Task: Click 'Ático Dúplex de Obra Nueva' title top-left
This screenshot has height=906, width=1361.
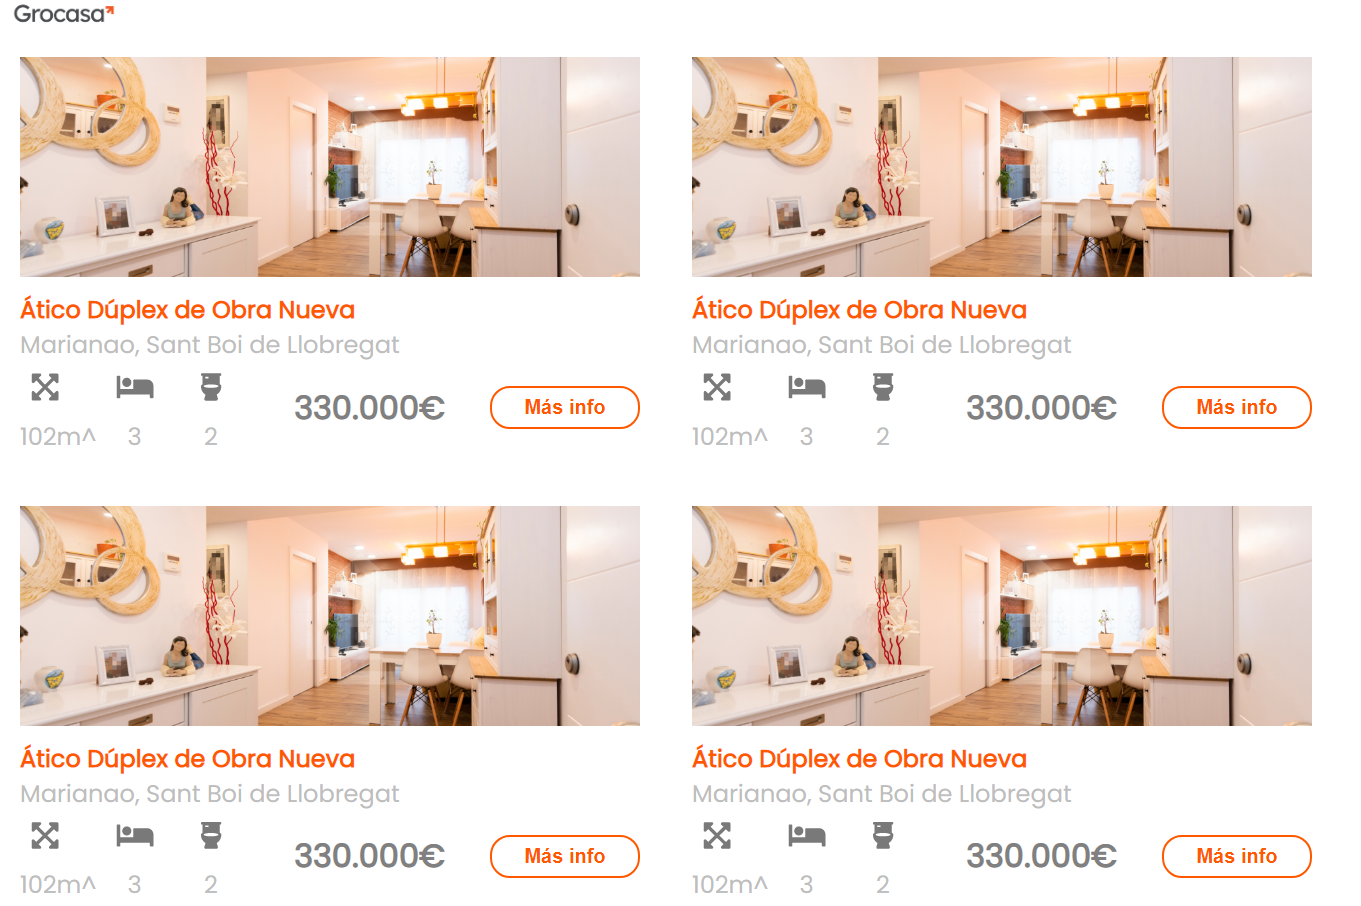Action: pyautogui.click(x=188, y=310)
